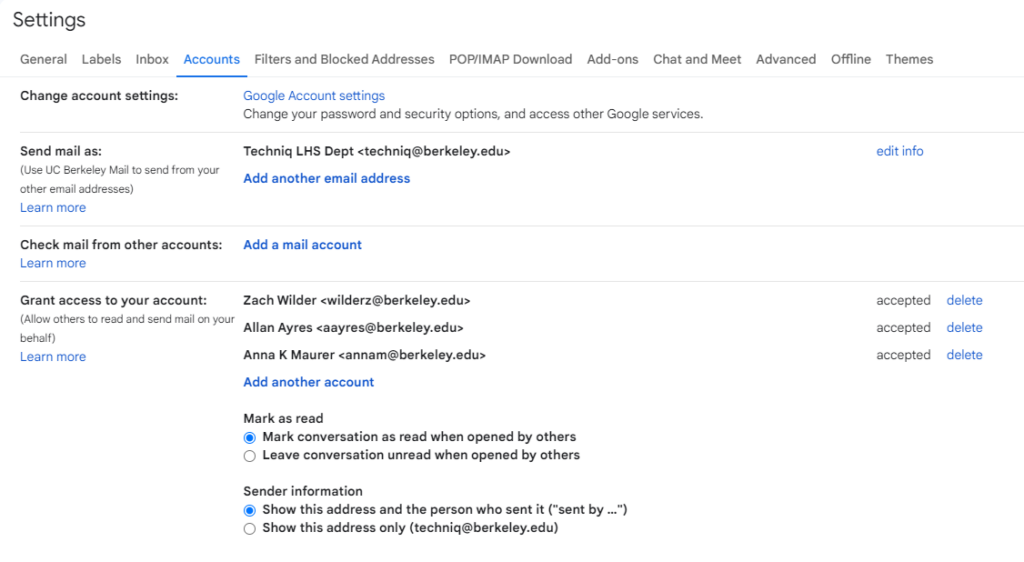Click Add another email address
This screenshot has height=562, width=1024.
pyautogui.click(x=326, y=178)
